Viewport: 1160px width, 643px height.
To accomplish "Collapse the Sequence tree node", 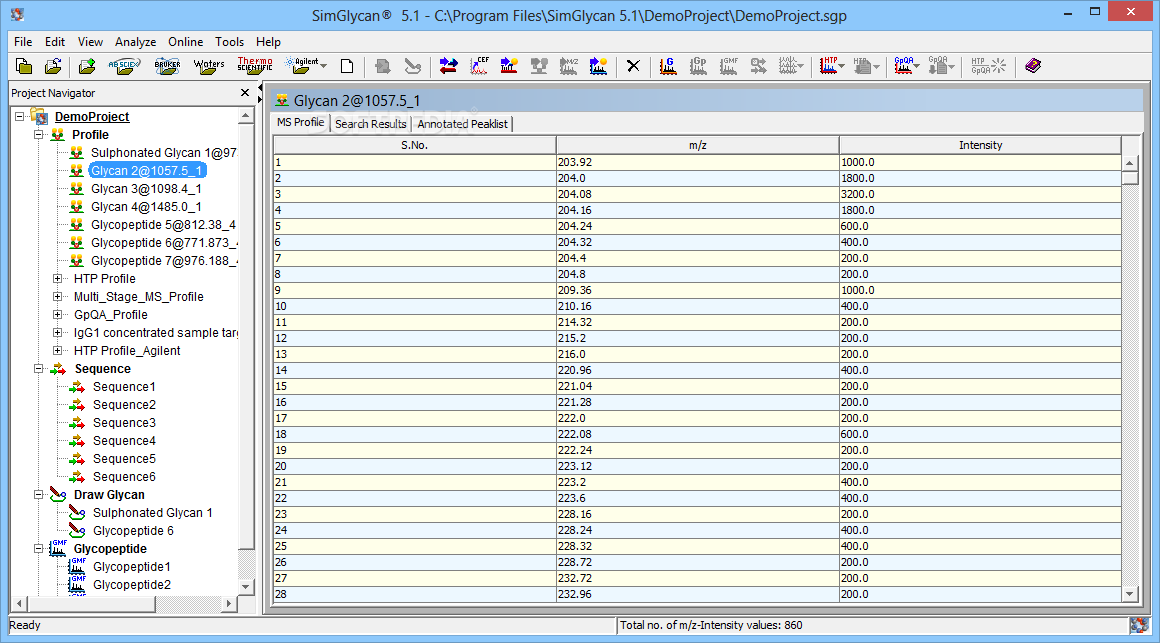I will pos(38,368).
